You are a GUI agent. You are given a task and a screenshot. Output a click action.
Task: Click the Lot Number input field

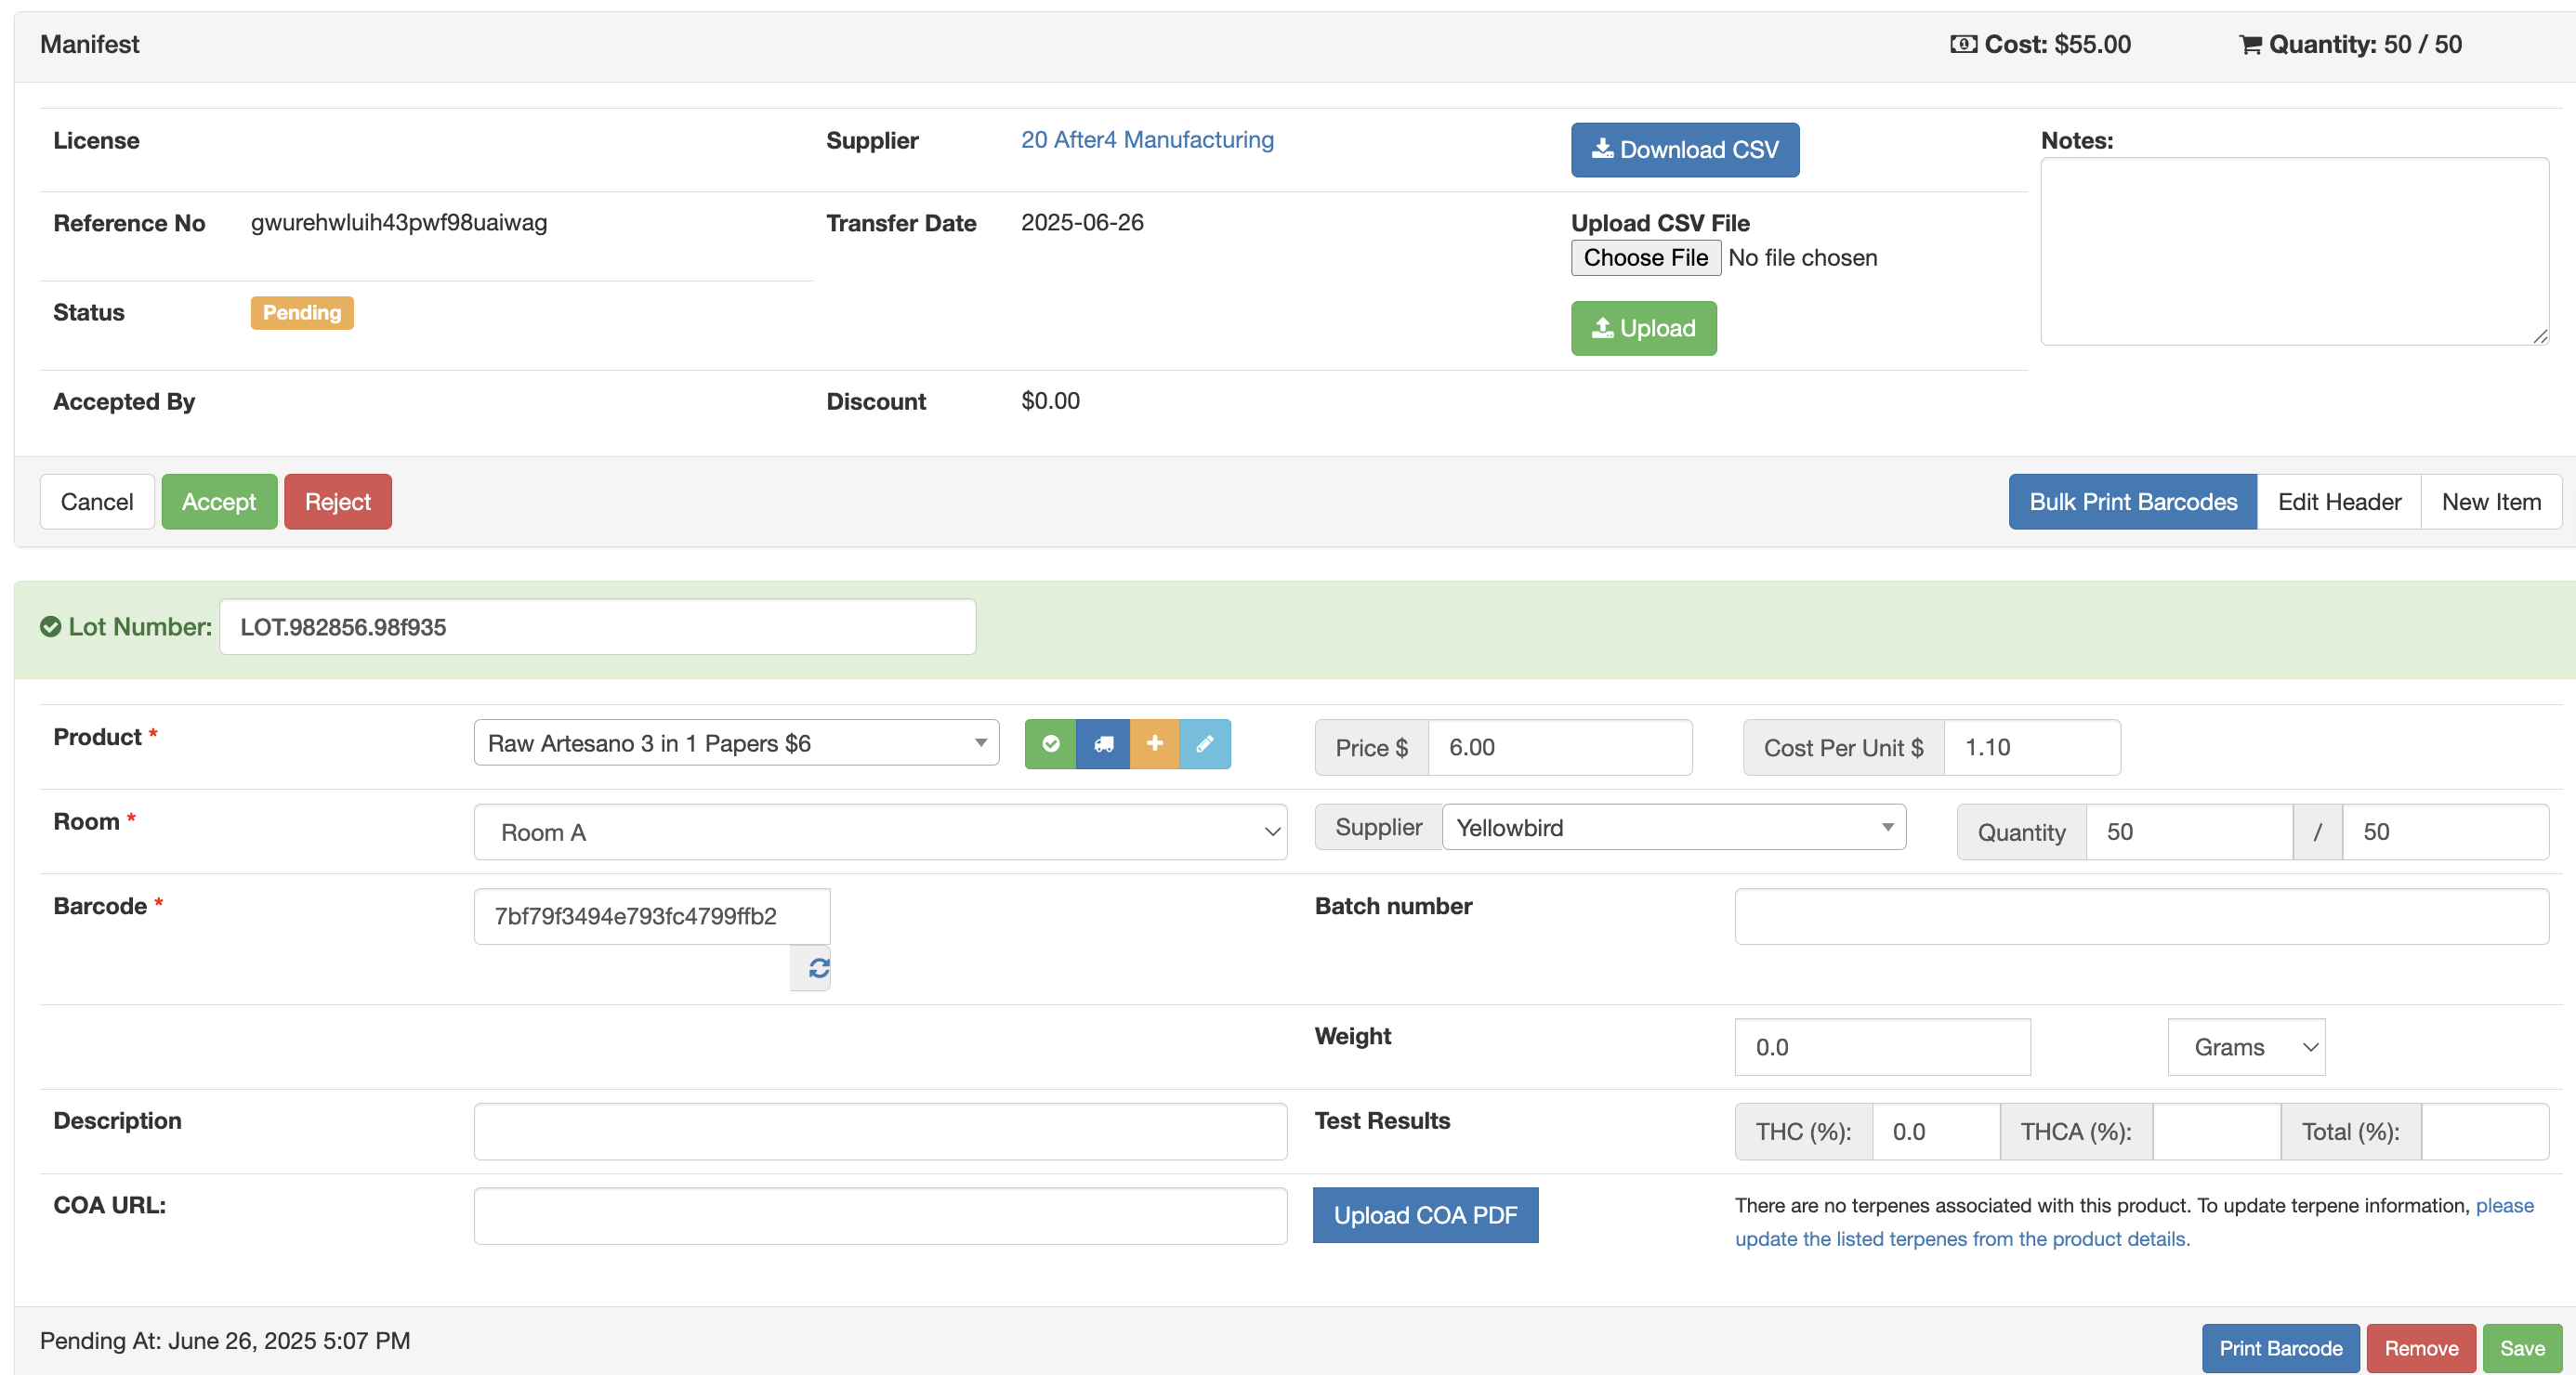598,627
